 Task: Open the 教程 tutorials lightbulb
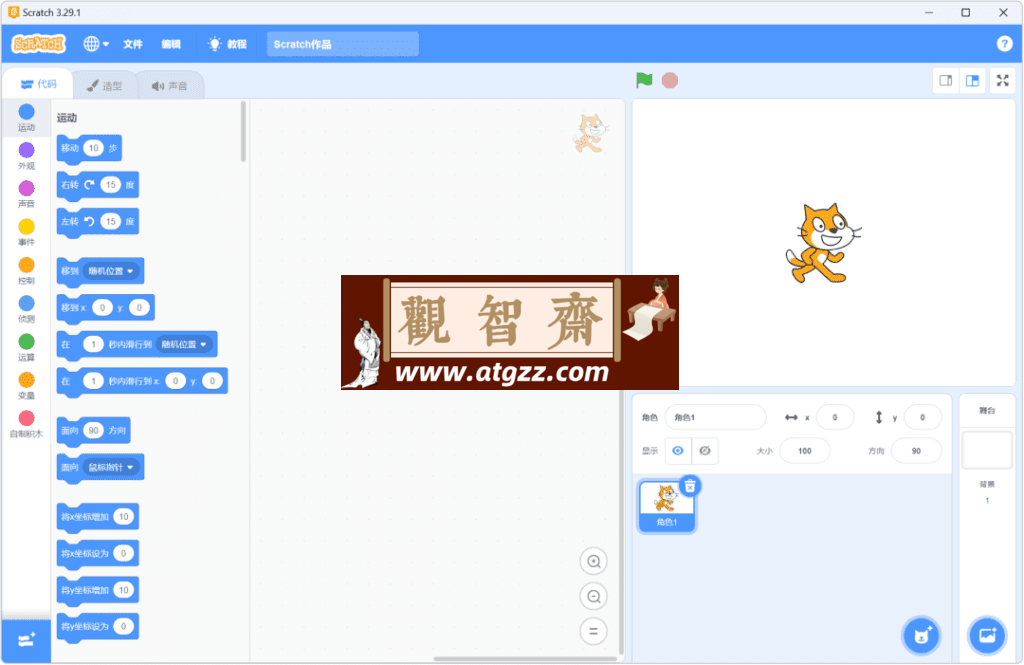coord(227,44)
